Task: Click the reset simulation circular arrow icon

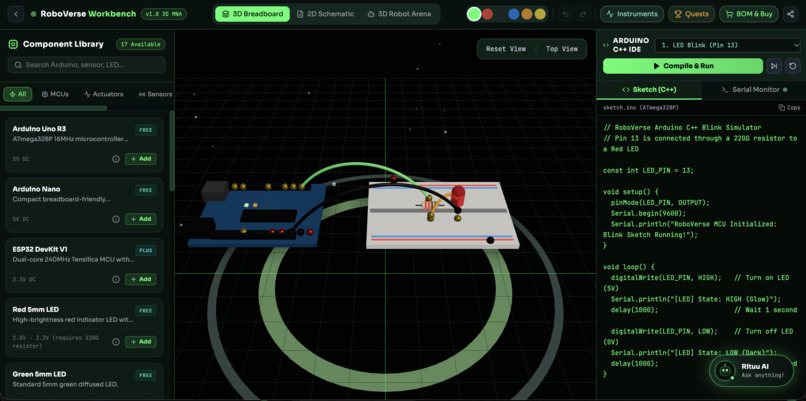Action: pyautogui.click(x=792, y=66)
